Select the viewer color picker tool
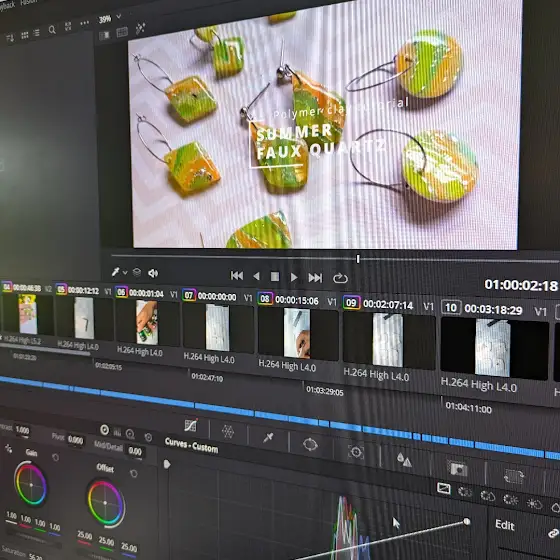The height and width of the screenshot is (560, 560). click(116, 272)
